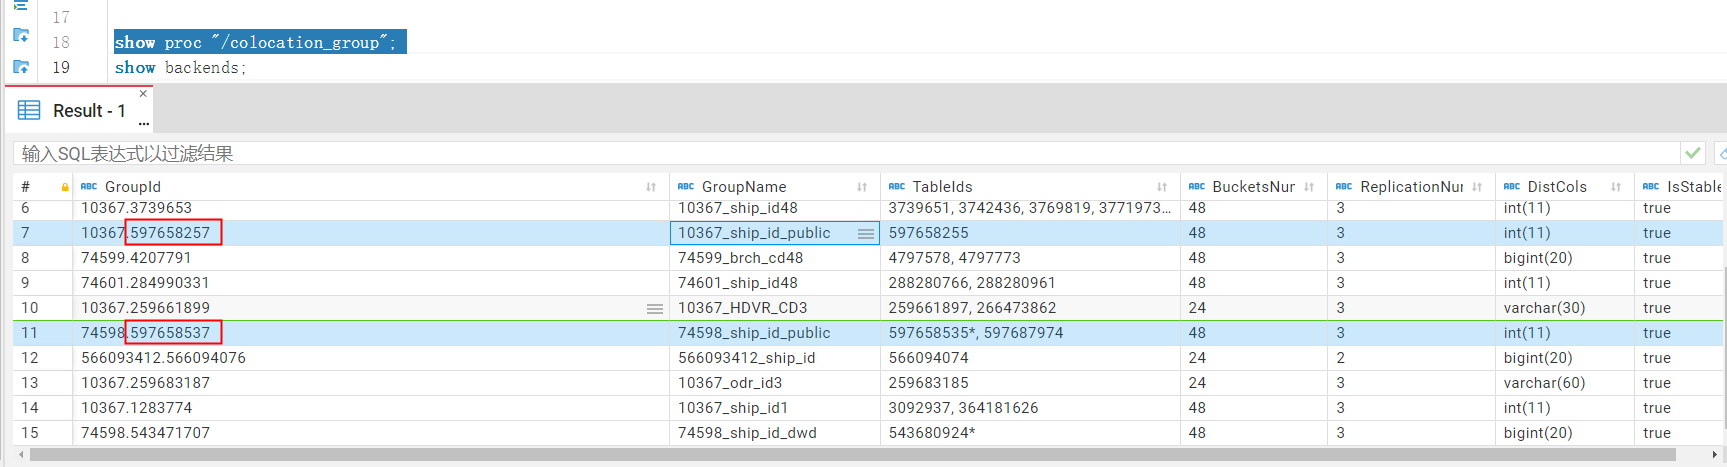Image resolution: width=1727 pixels, height=467 pixels.
Task: Click the horizontal scrollbar at the bottom
Action: coord(850,455)
